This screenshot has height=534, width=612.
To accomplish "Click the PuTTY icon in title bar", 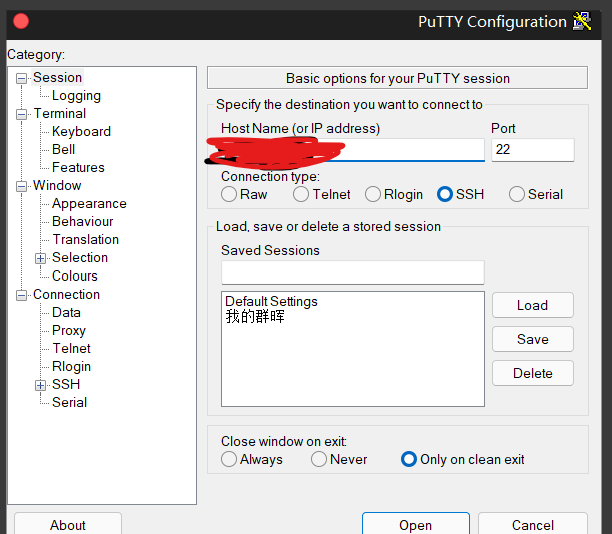I will pyautogui.click(x=582, y=21).
